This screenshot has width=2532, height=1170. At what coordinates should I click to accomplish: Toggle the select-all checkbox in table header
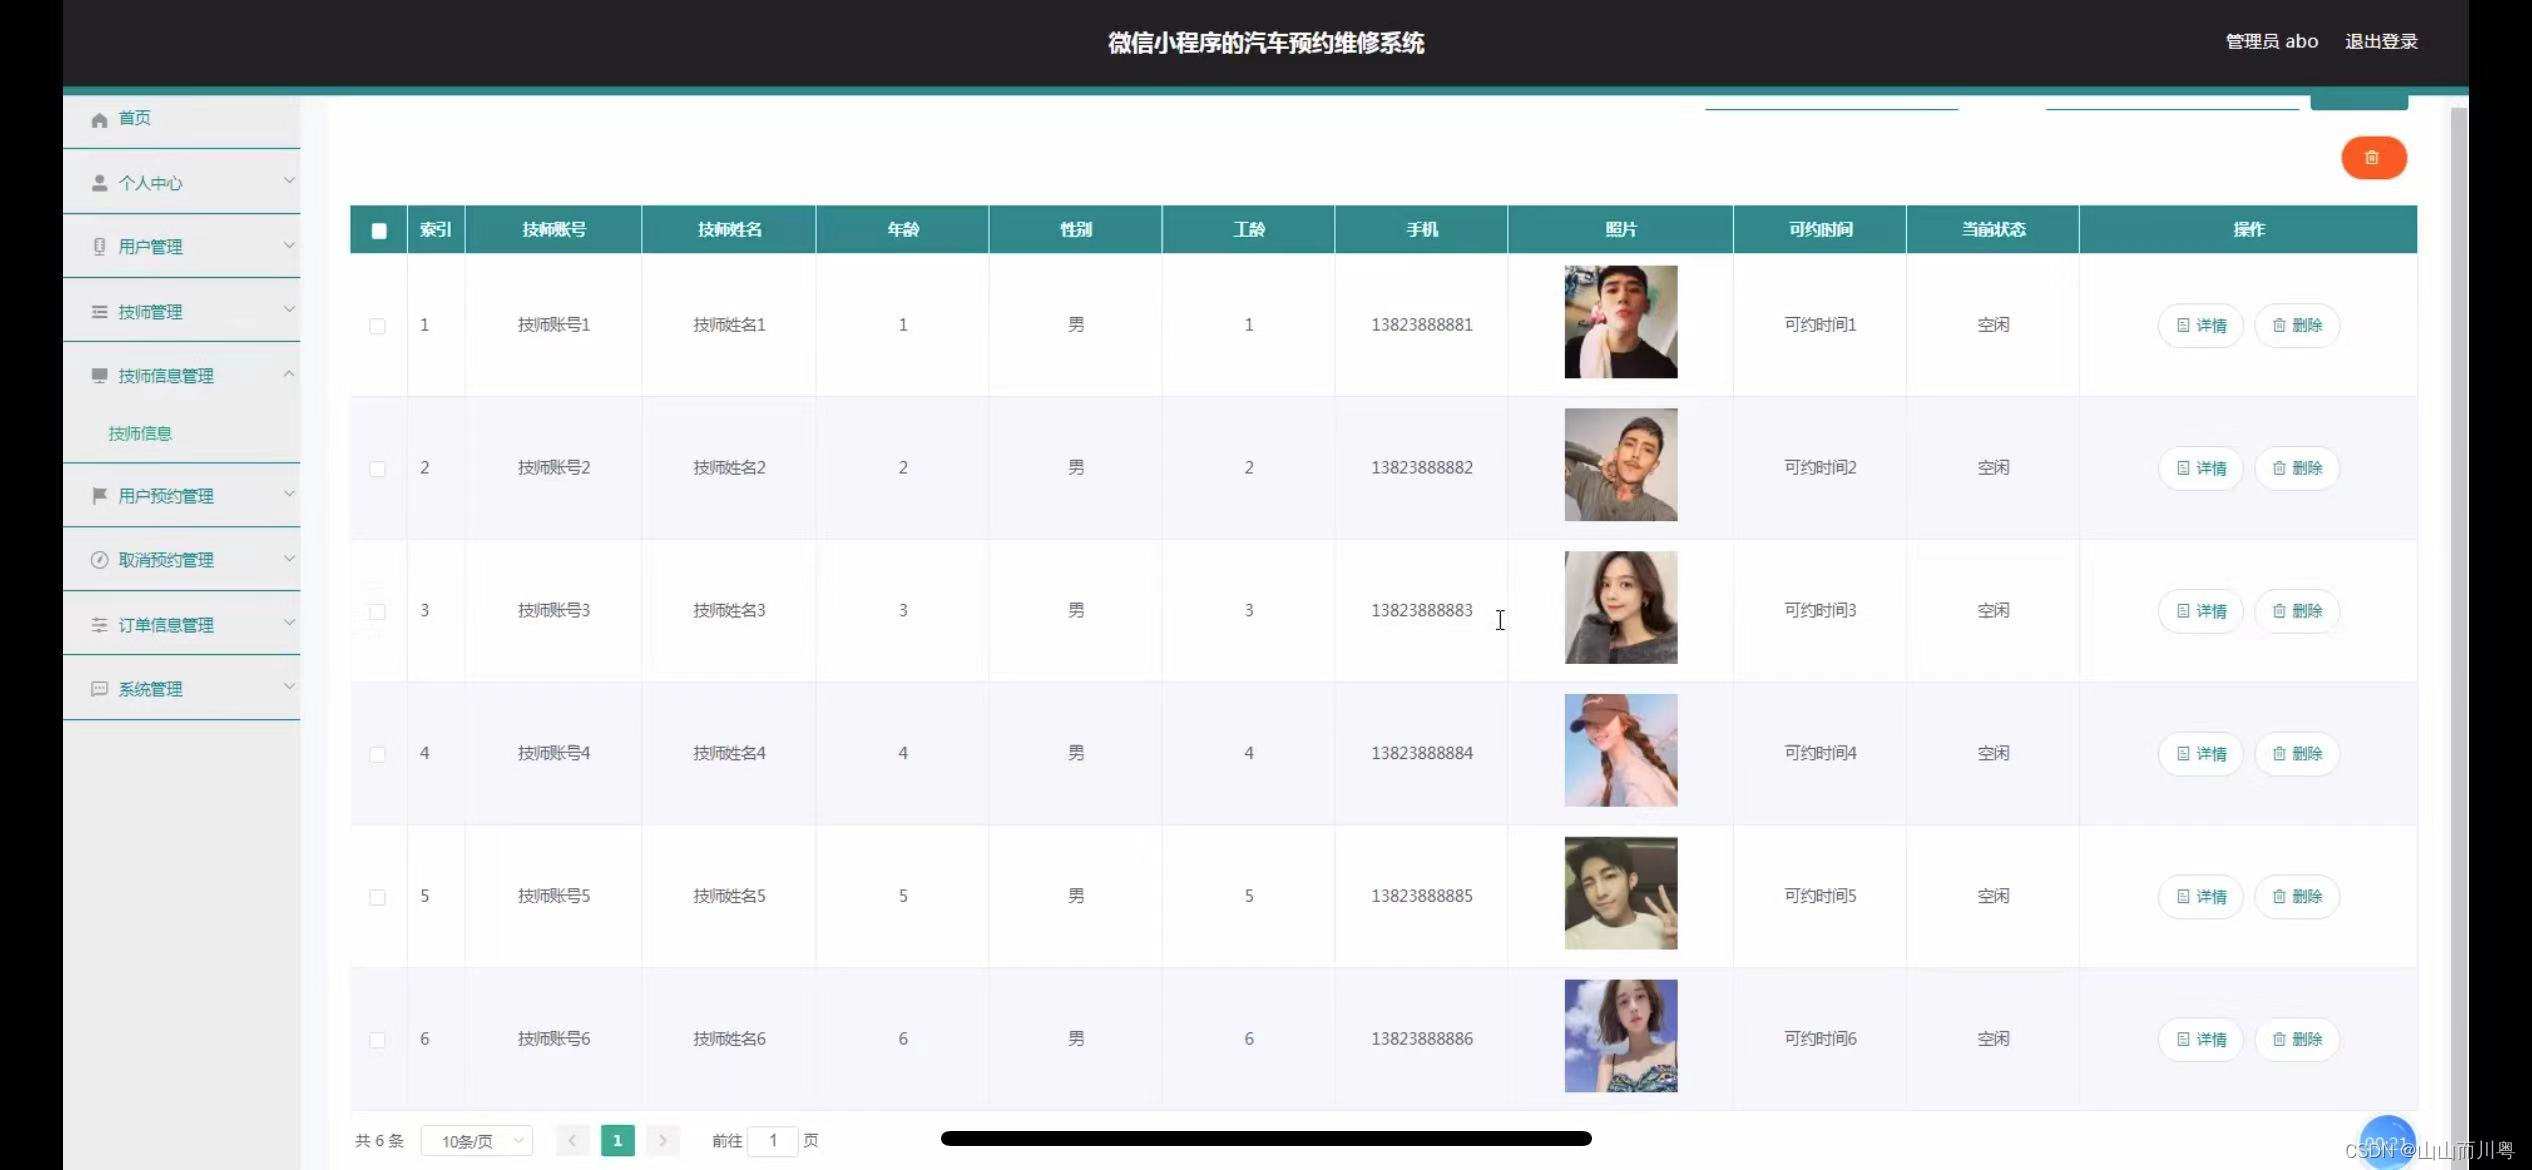(379, 231)
